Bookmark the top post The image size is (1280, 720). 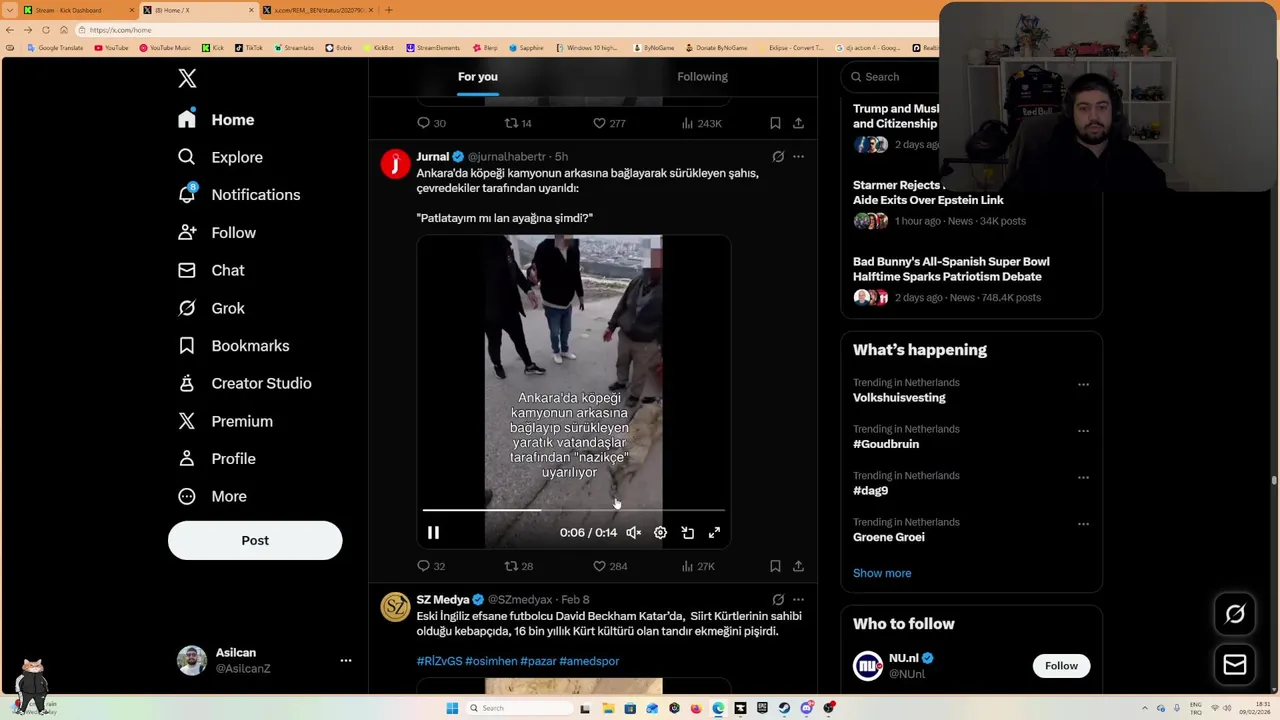tap(775, 123)
